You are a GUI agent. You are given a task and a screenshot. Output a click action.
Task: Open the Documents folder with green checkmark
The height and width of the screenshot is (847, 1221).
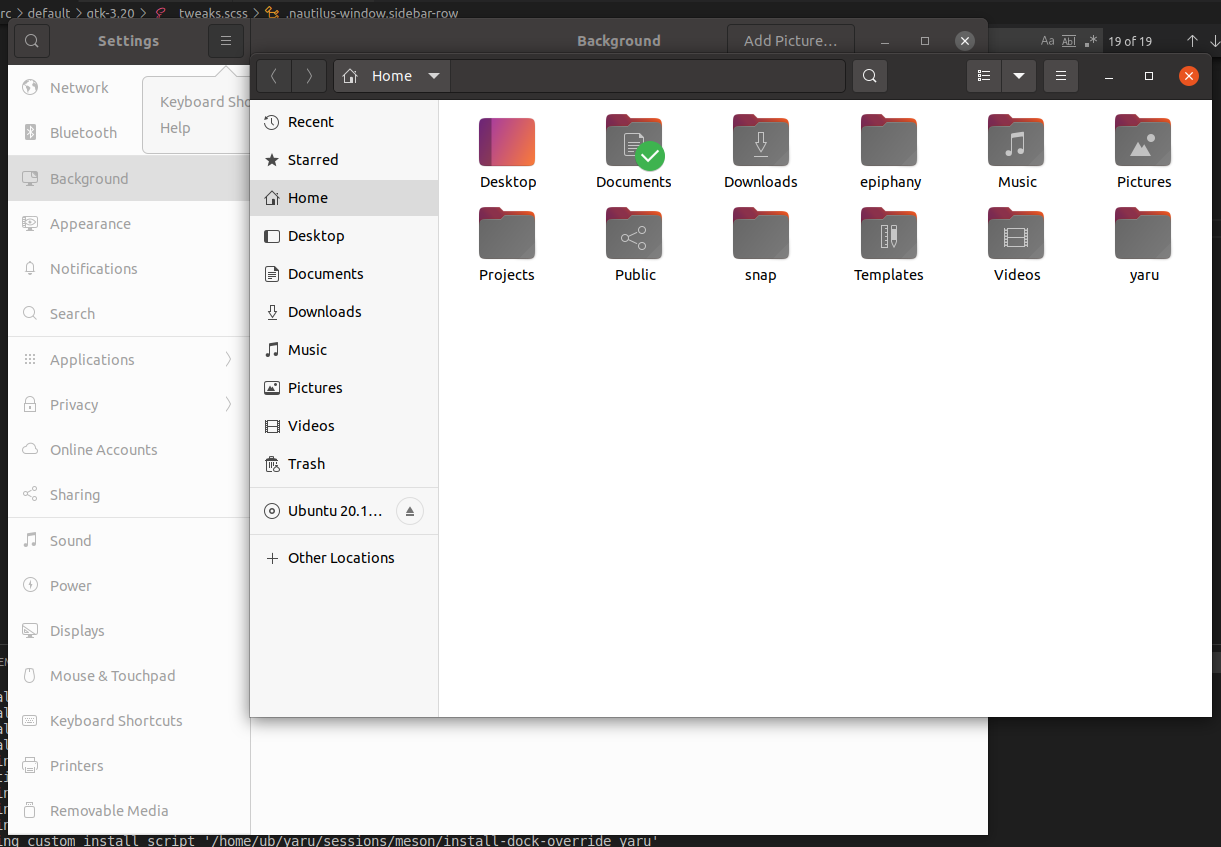pos(634,141)
